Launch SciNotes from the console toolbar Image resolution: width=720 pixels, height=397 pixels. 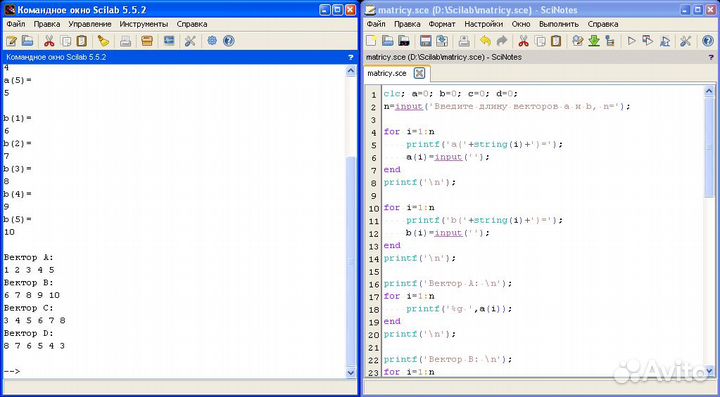[x=11, y=41]
